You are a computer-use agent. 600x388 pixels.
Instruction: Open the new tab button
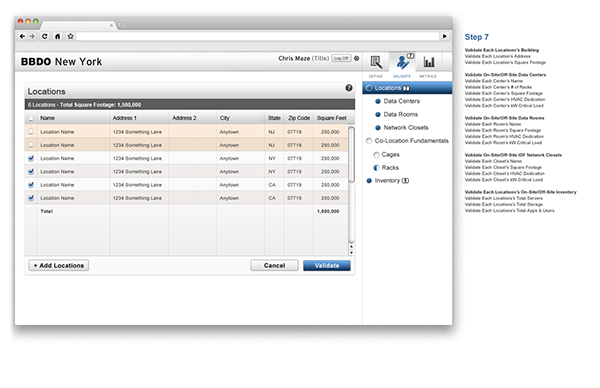[x=122, y=25]
